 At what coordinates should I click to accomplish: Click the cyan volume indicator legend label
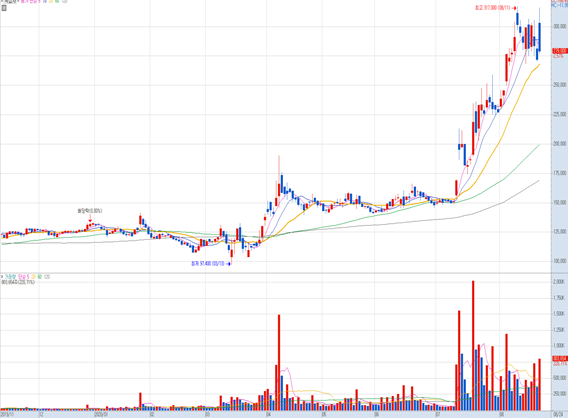point(11,277)
